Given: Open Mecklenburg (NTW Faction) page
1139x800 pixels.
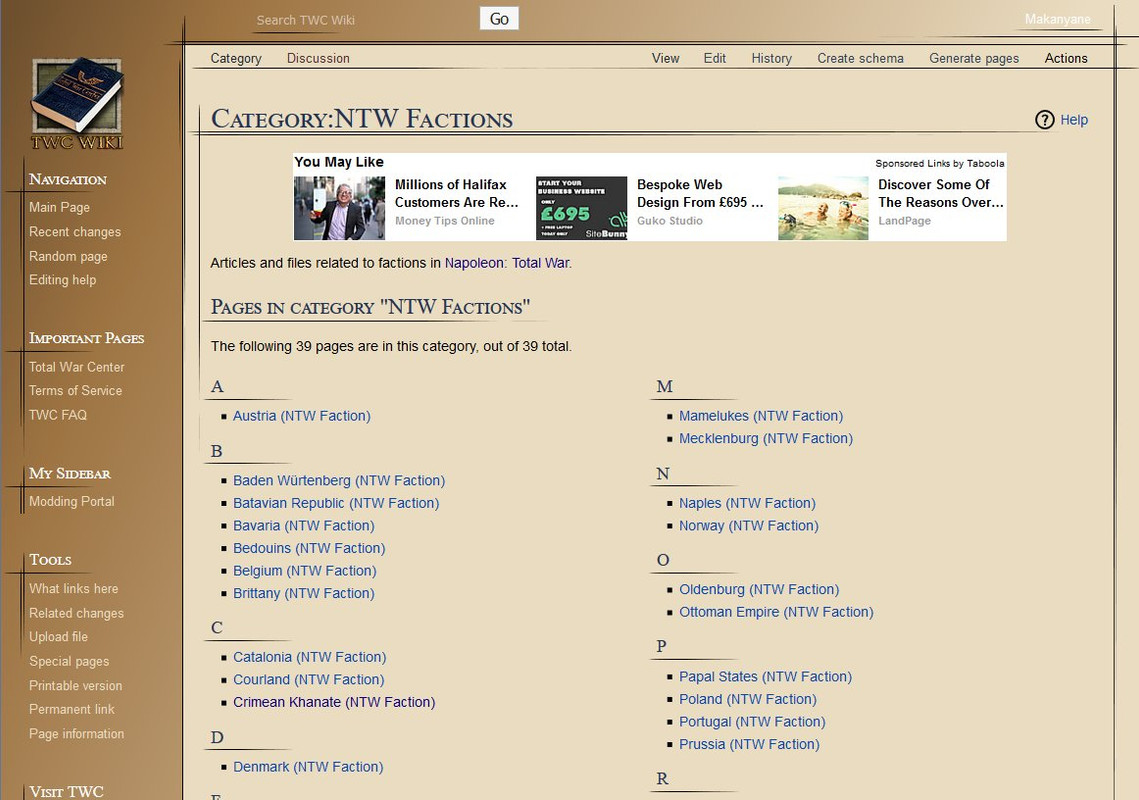Looking at the screenshot, I should [x=766, y=438].
